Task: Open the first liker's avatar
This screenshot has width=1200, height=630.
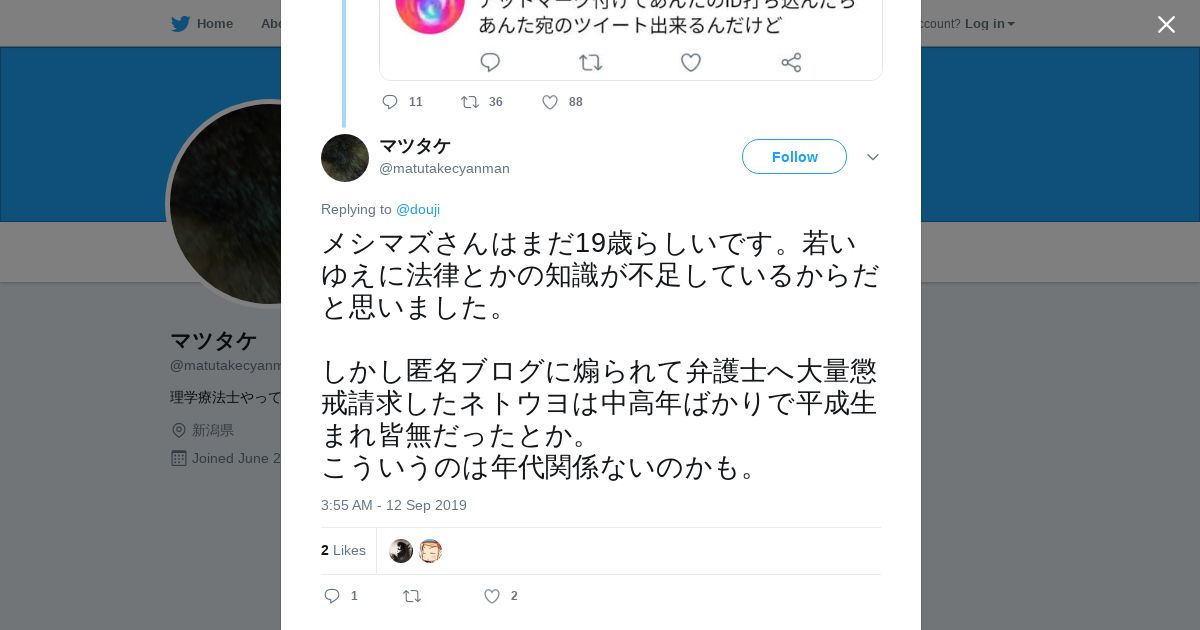Action: pos(401,551)
